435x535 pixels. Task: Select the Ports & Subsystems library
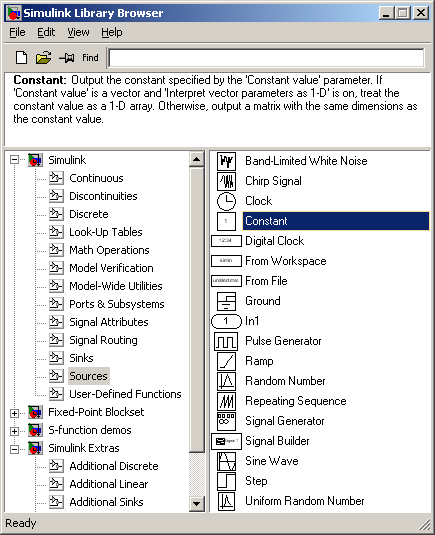click(x=117, y=304)
